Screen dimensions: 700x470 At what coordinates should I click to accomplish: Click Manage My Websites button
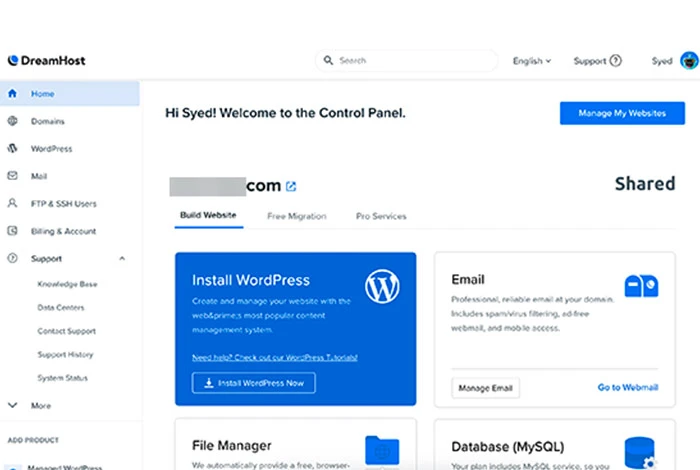coord(622,113)
